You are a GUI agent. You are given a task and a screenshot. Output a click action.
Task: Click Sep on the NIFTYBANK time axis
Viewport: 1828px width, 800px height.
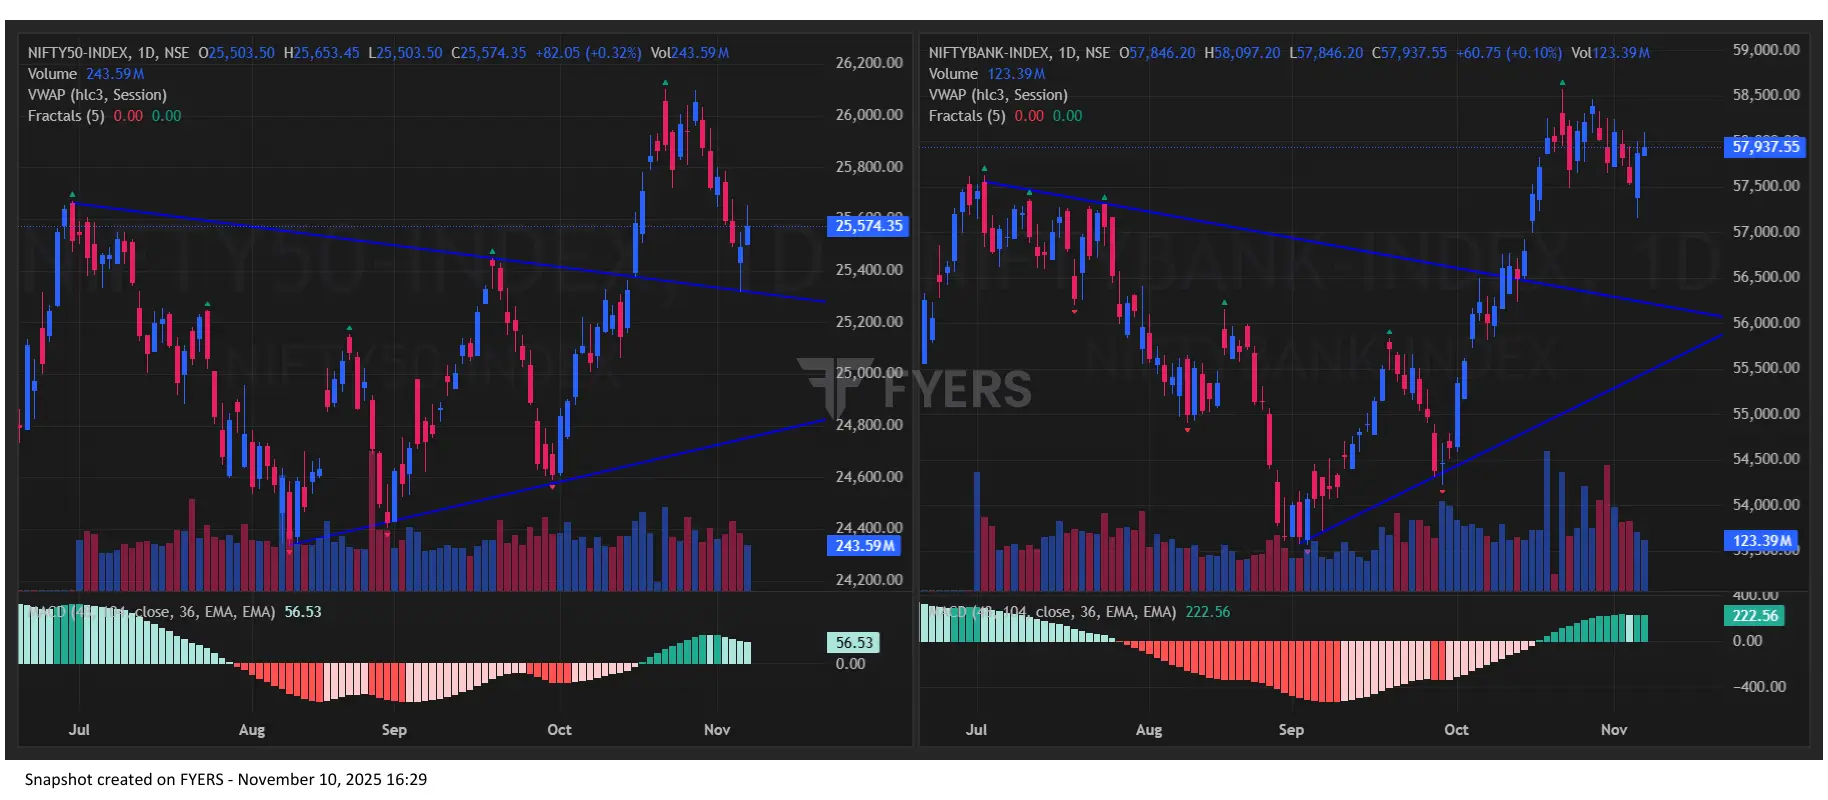(1291, 730)
